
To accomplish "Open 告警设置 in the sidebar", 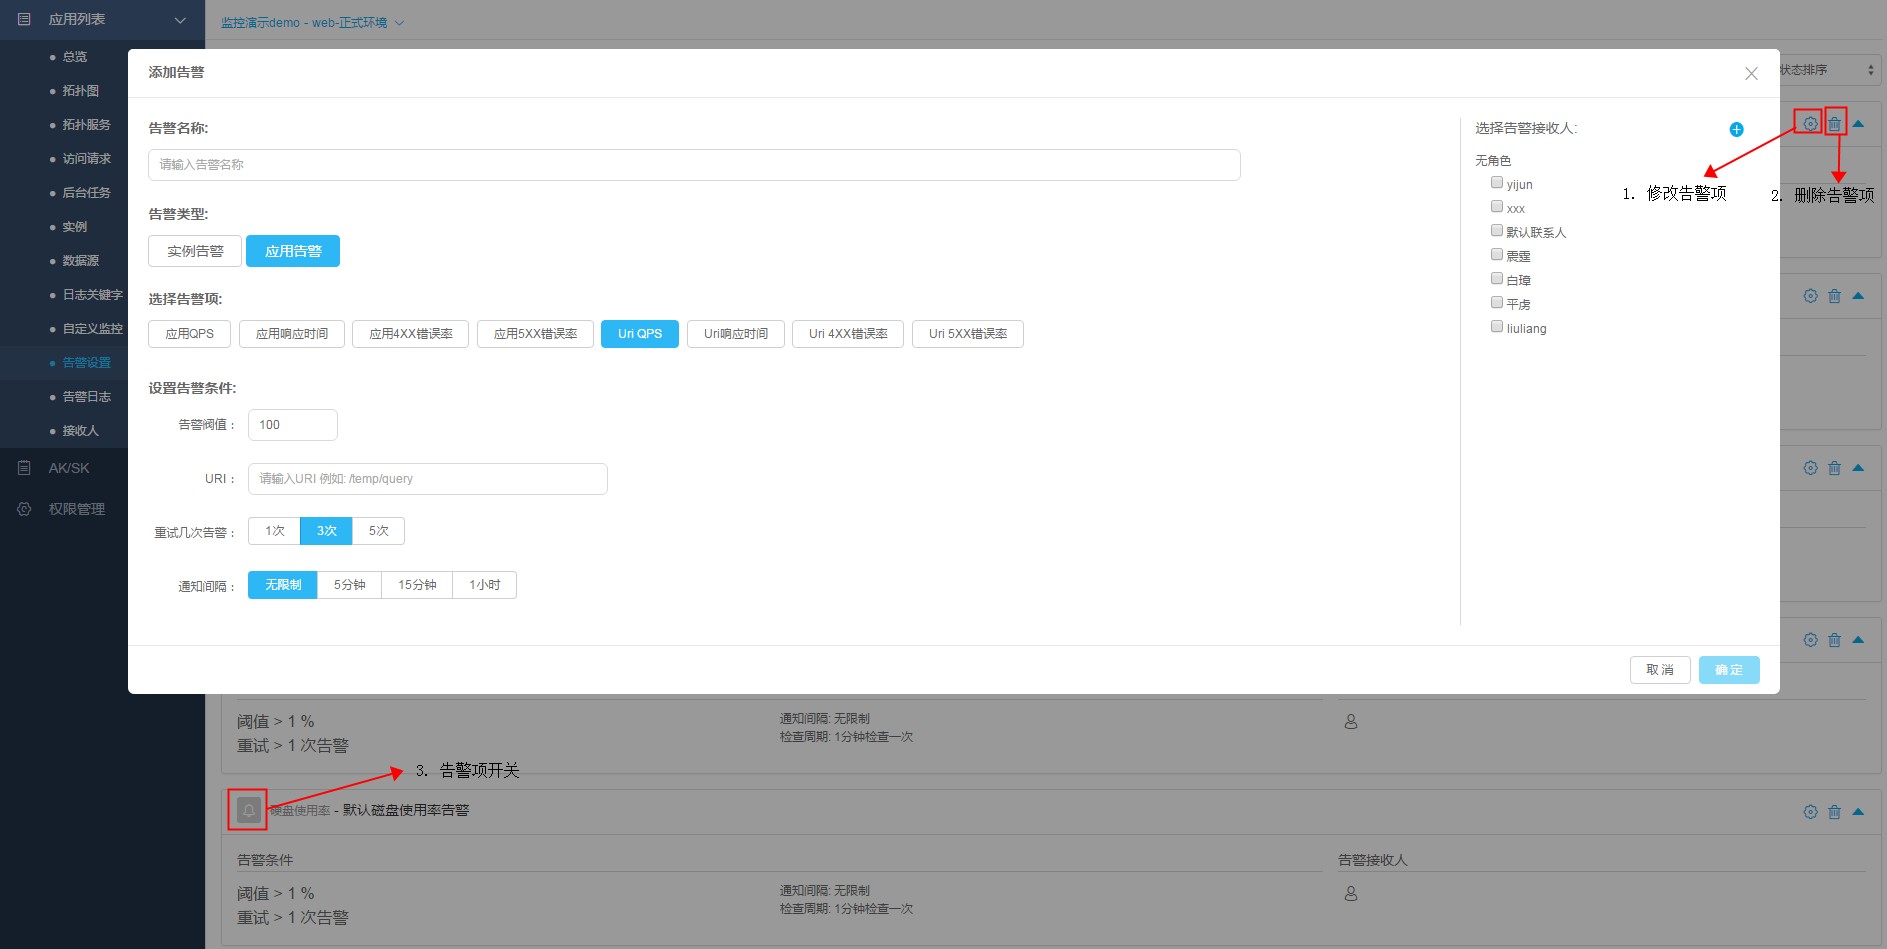I will (87, 363).
